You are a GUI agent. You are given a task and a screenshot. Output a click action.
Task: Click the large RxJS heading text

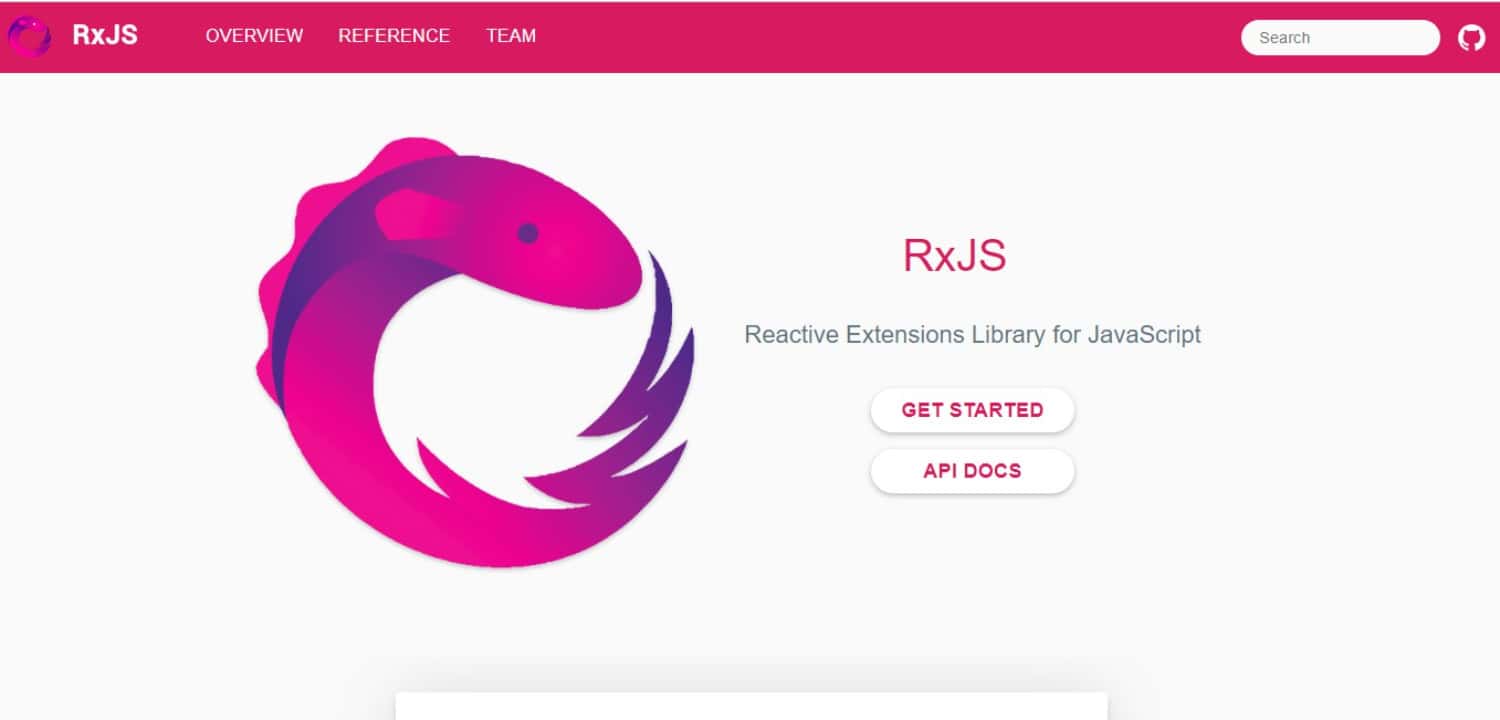(x=954, y=255)
